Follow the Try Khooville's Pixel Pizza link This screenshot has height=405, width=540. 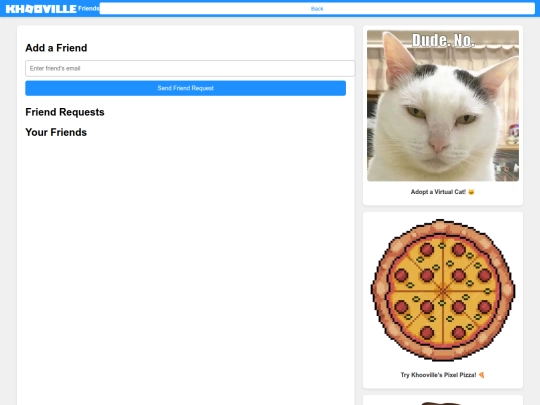[443, 375]
